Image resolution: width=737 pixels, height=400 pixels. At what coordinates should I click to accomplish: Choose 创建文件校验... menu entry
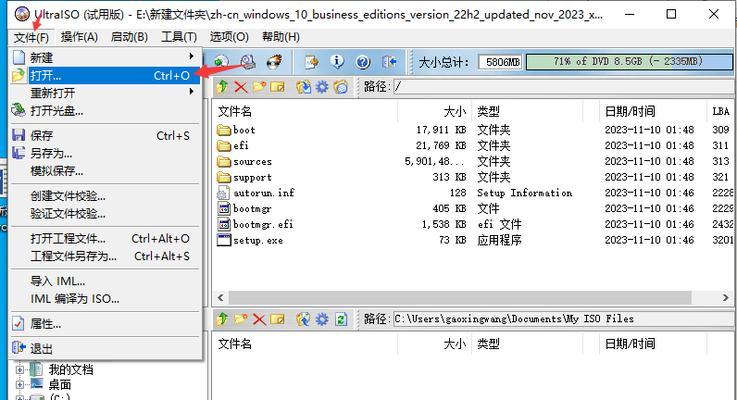pyautogui.click(x=106, y=196)
